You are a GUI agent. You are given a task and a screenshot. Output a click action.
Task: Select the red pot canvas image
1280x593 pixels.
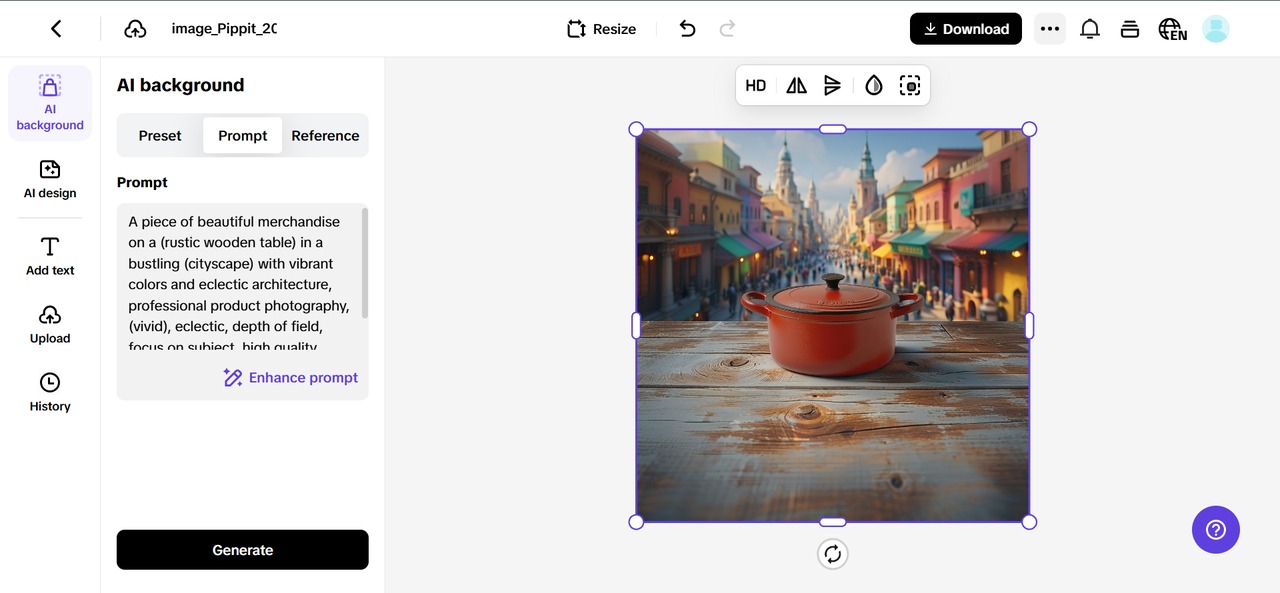(x=833, y=326)
